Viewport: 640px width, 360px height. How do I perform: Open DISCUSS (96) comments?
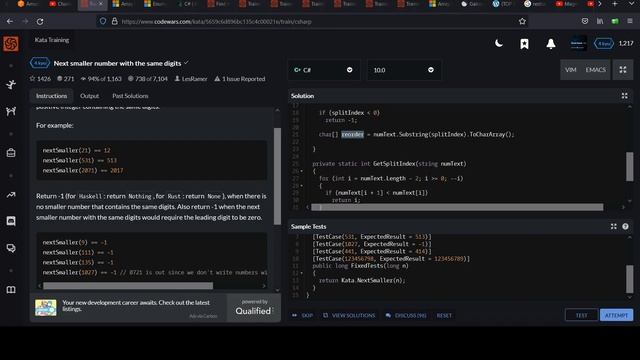pyautogui.click(x=406, y=316)
